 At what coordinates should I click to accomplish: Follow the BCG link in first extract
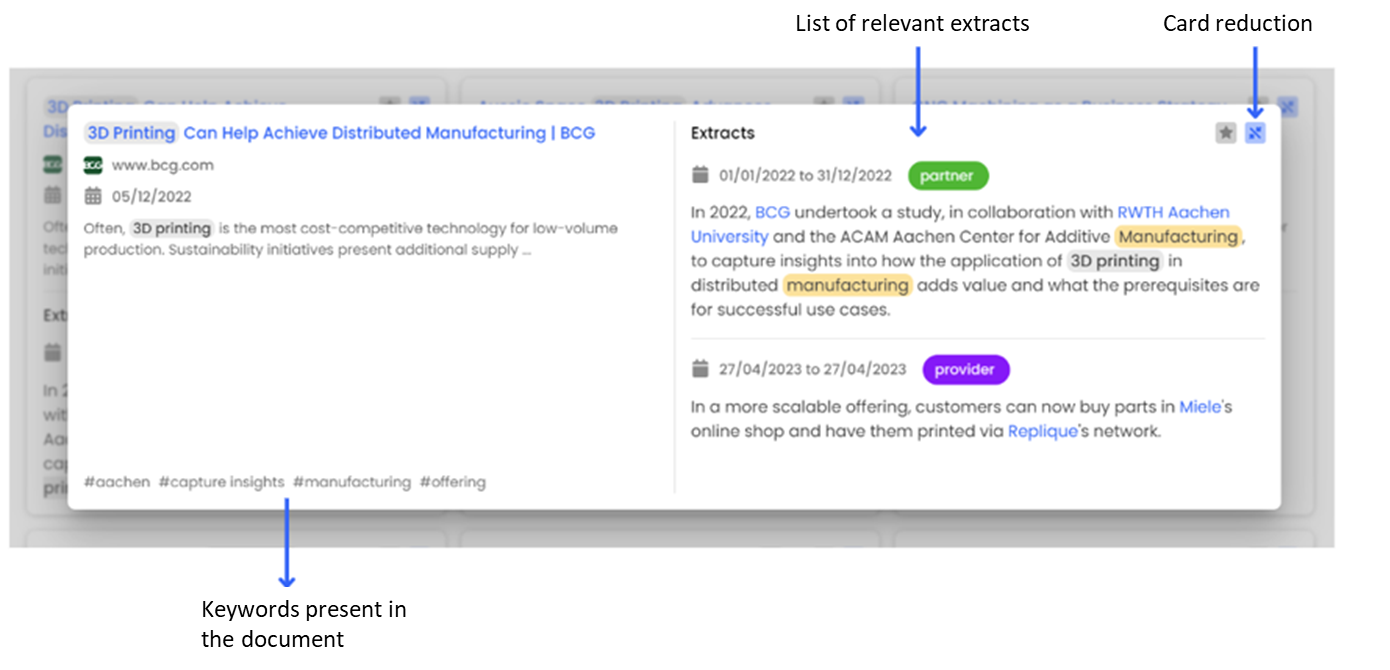(x=772, y=212)
